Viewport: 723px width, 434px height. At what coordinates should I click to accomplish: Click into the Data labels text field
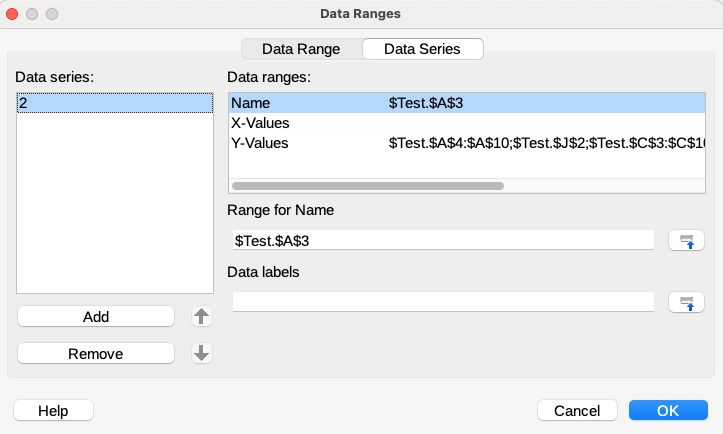tap(442, 301)
